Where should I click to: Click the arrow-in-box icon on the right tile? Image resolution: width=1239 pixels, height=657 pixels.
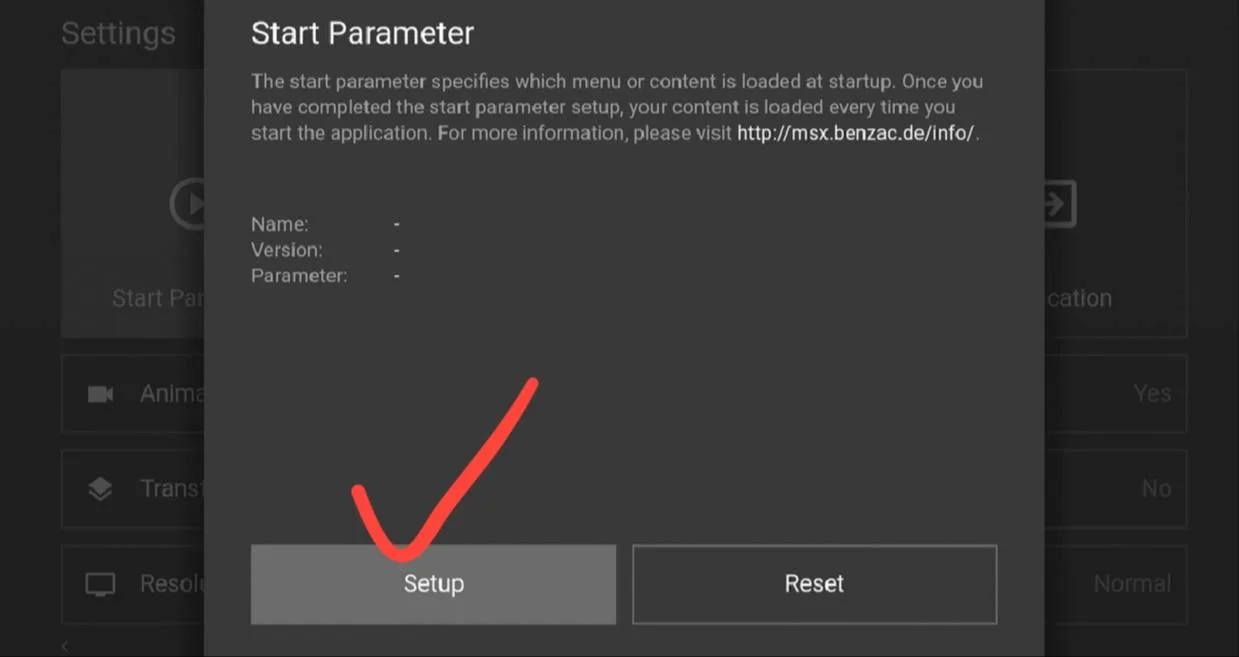point(1060,203)
